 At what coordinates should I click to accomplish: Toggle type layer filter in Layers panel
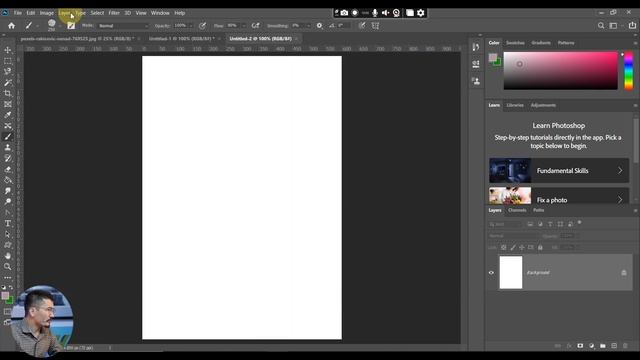point(550,224)
